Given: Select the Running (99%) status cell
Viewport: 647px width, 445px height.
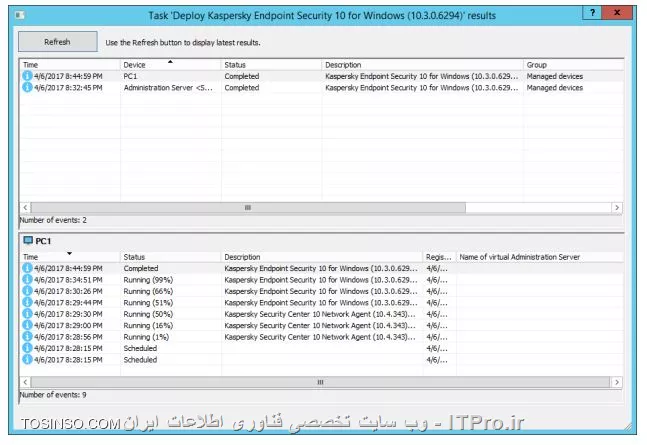Looking at the screenshot, I should coord(148,280).
